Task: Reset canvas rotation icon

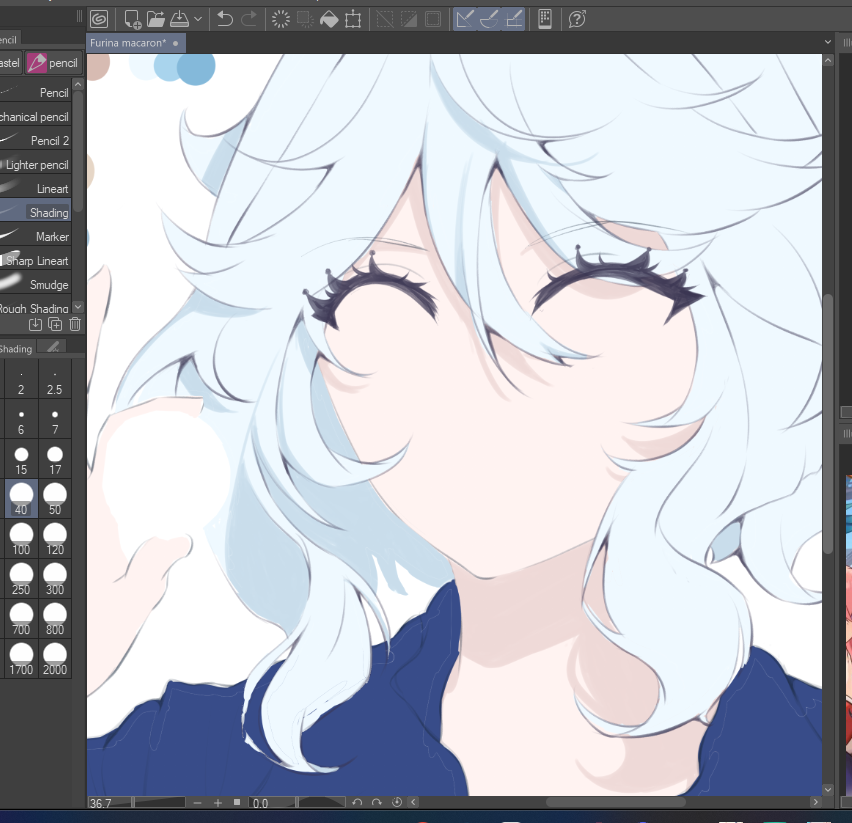Action: pyautogui.click(x=397, y=802)
